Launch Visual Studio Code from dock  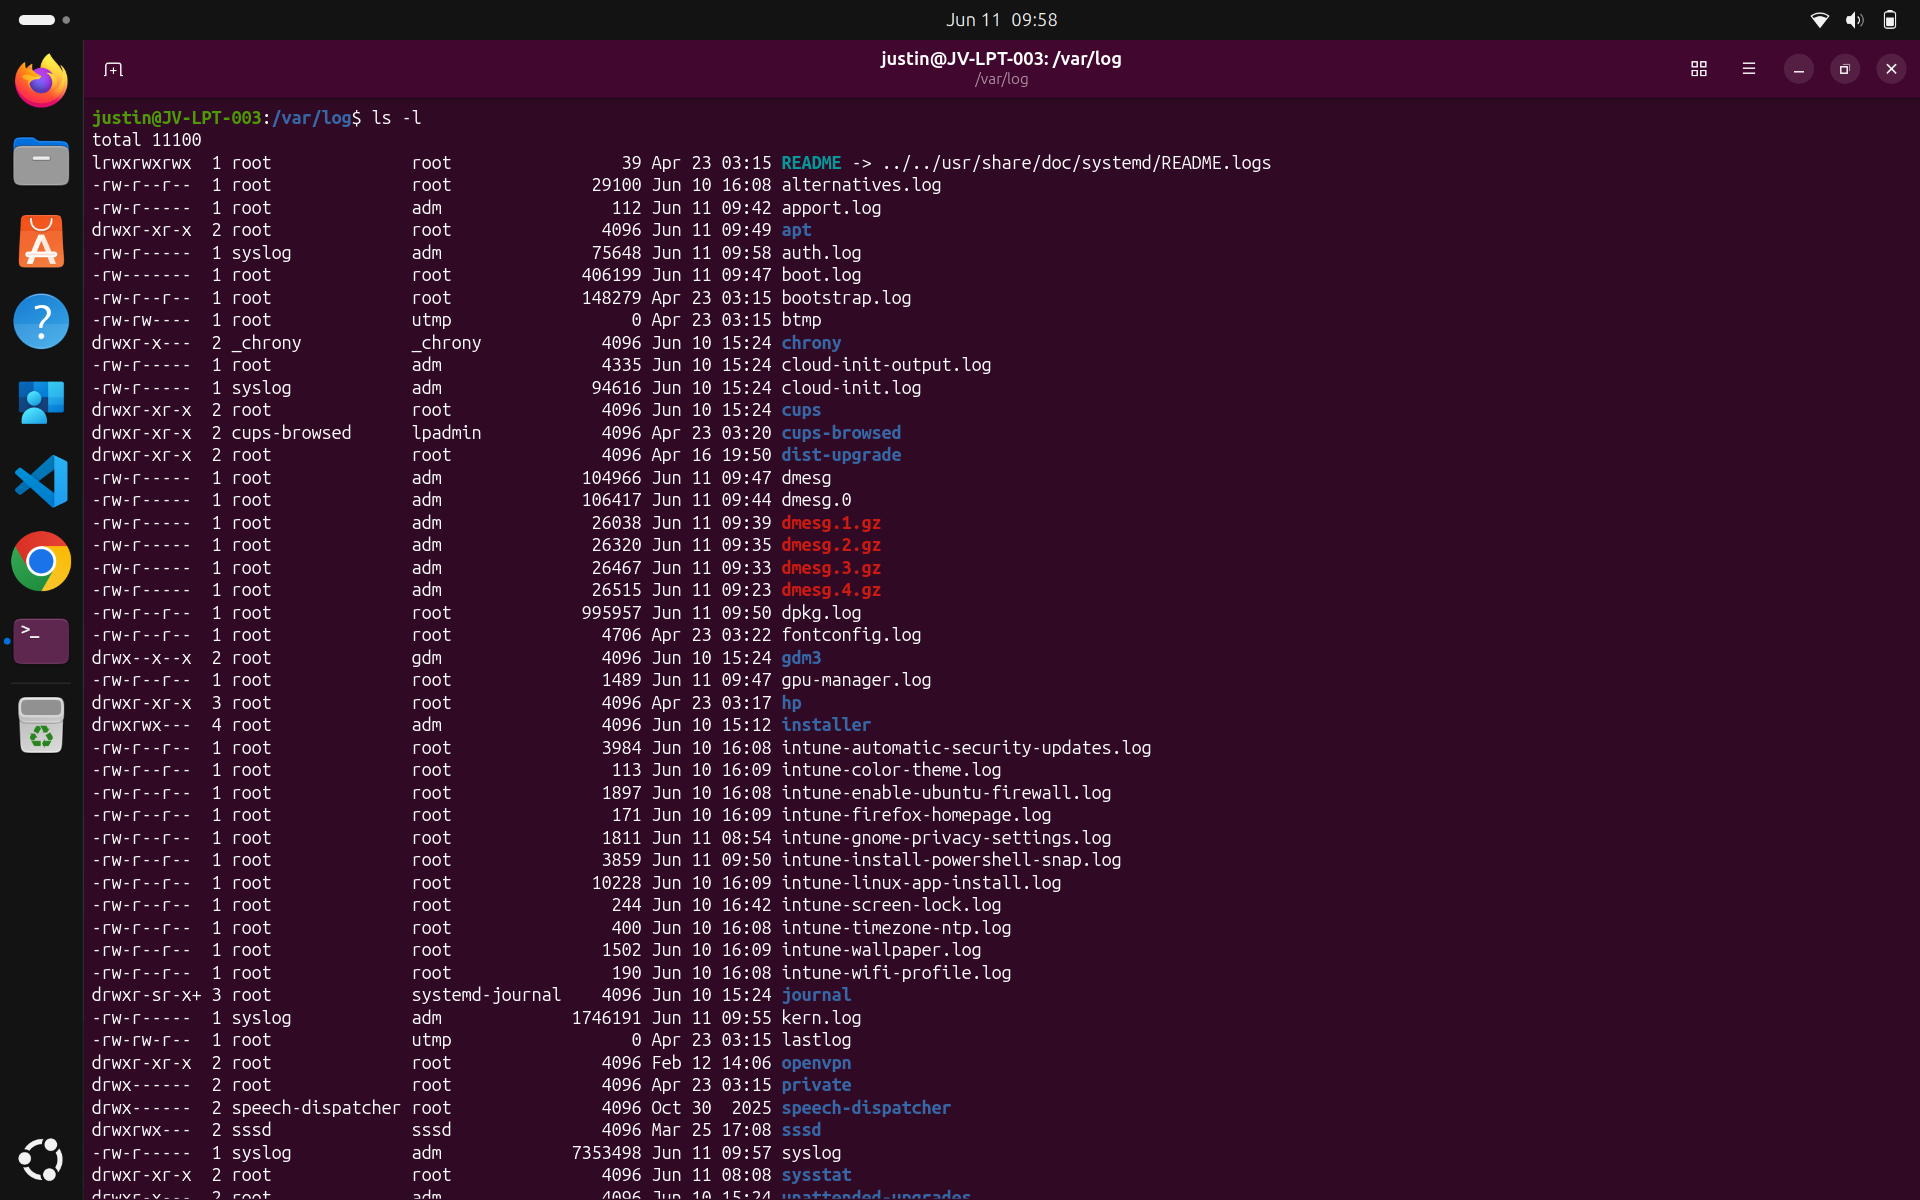click(x=41, y=481)
